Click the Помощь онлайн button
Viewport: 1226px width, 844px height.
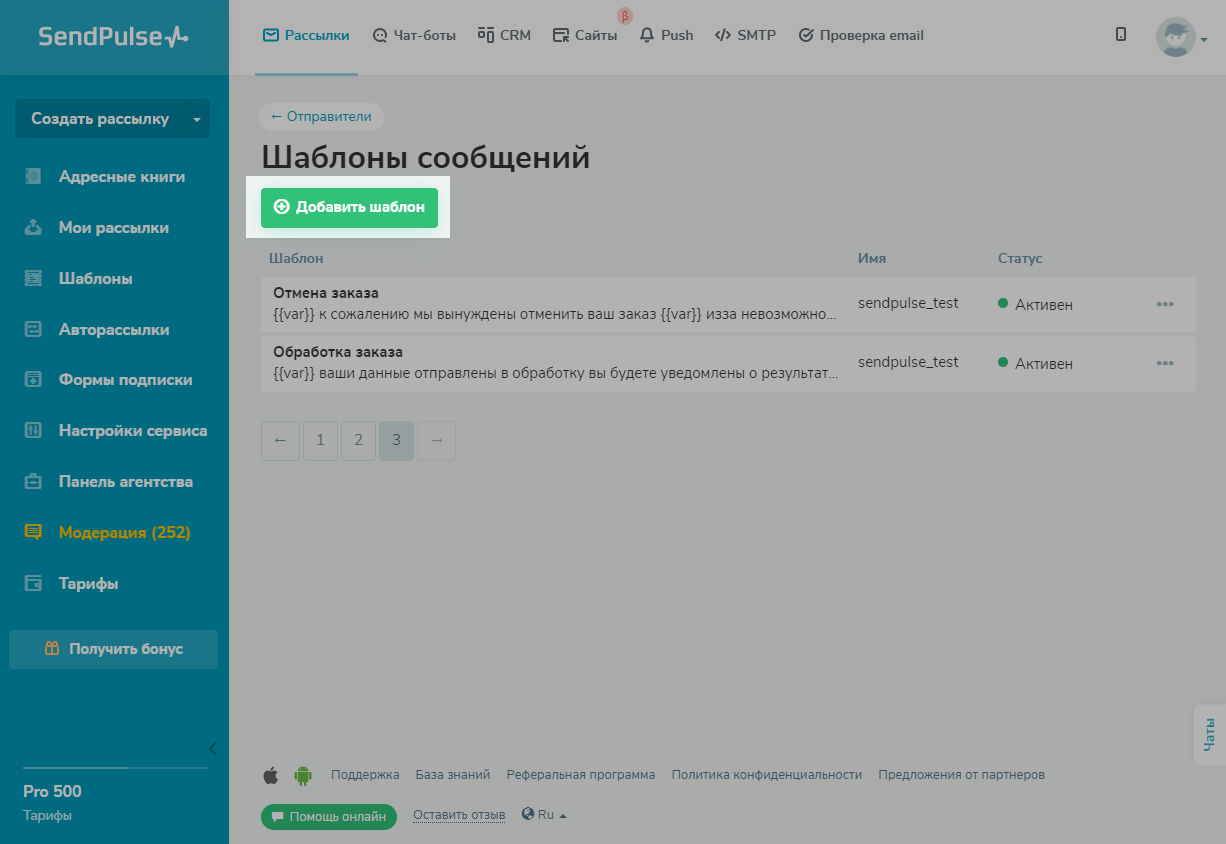pos(329,817)
